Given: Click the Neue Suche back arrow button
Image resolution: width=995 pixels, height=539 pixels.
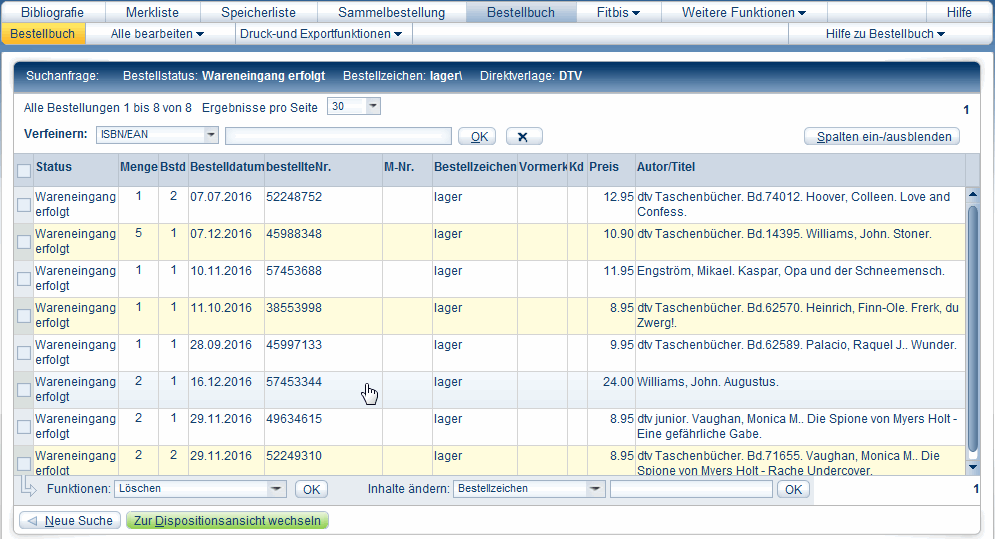Looking at the screenshot, I should pyautogui.click(x=69, y=520).
